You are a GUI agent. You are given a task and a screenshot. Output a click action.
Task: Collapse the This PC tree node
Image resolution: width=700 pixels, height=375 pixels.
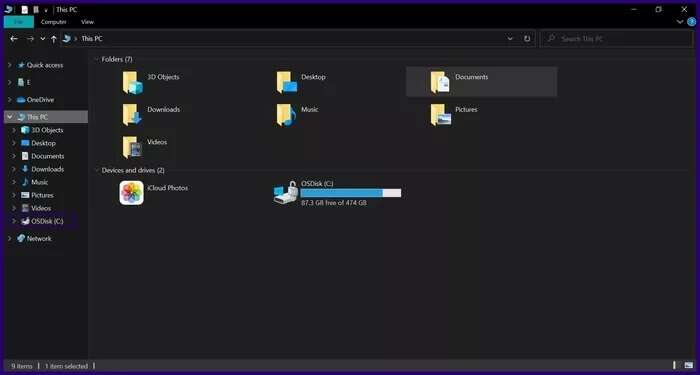pyautogui.click(x=10, y=117)
